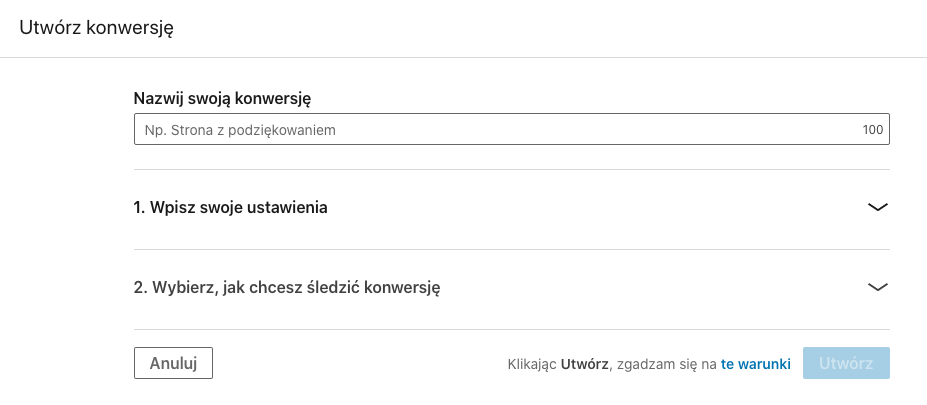The height and width of the screenshot is (405, 927).
Task: Open section "1. Wpisz swoje ustawienia" heading
Action: click(231, 208)
